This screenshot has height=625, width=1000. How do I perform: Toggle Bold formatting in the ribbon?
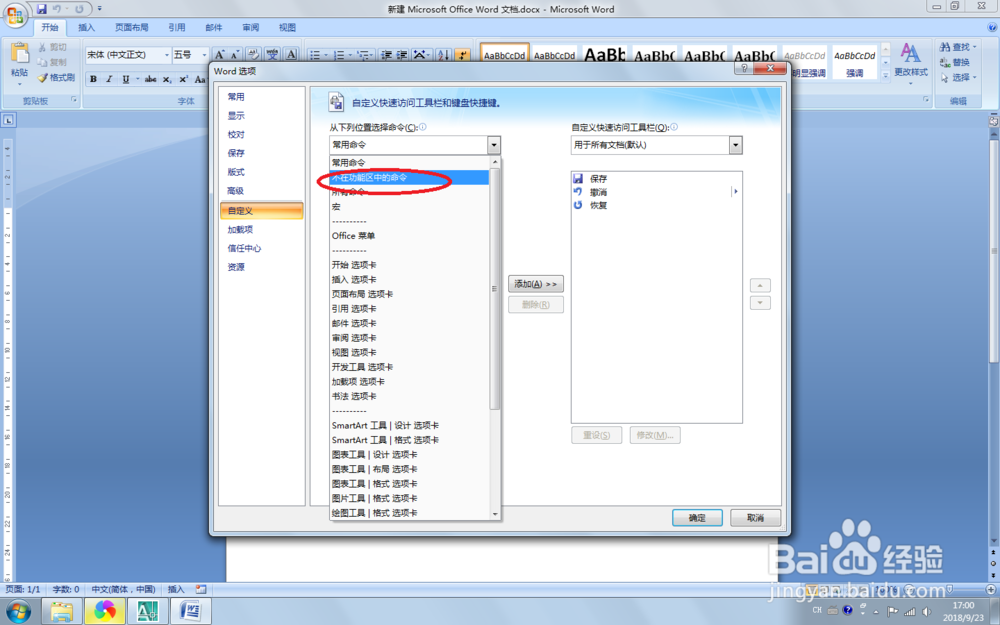[x=94, y=79]
